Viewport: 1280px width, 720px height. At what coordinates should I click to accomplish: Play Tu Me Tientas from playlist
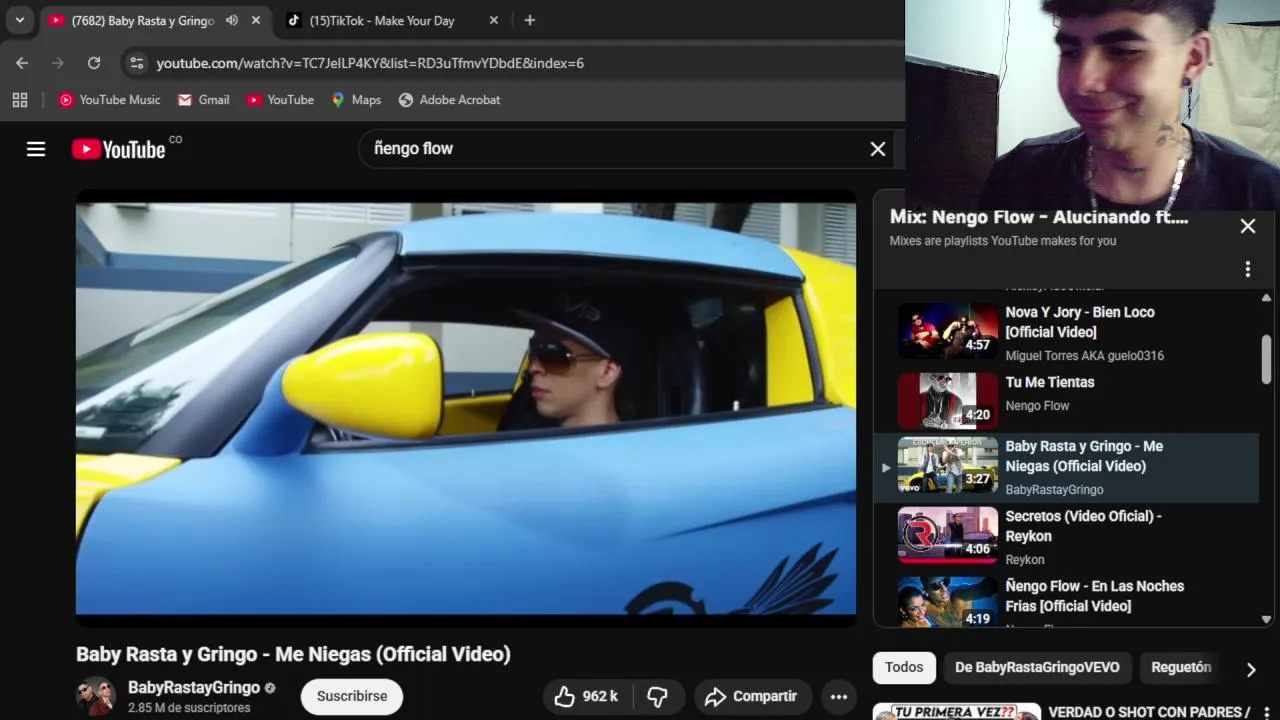[1050, 382]
